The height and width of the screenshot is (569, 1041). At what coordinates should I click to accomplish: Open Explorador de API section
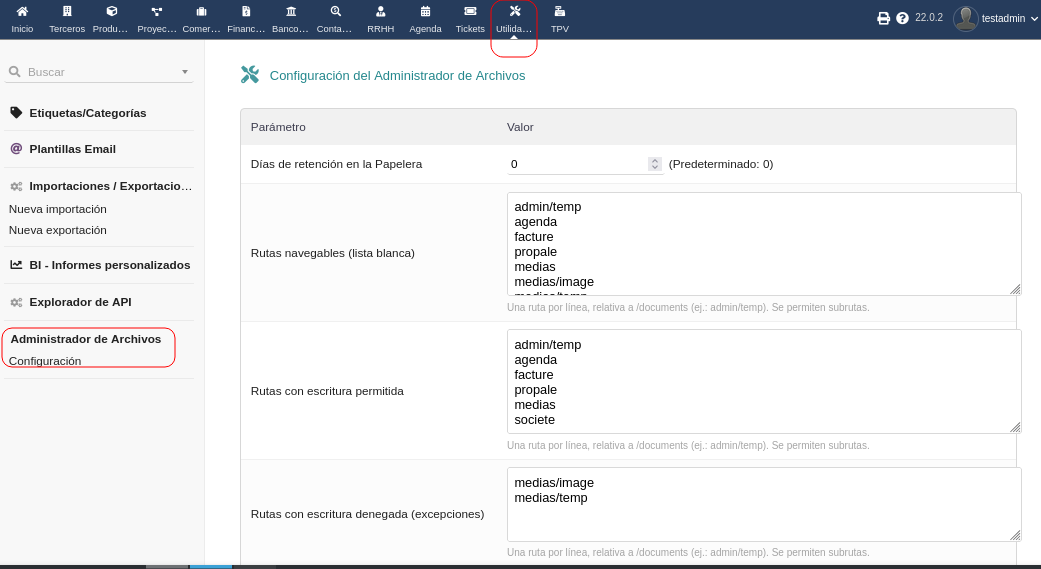click(x=80, y=302)
